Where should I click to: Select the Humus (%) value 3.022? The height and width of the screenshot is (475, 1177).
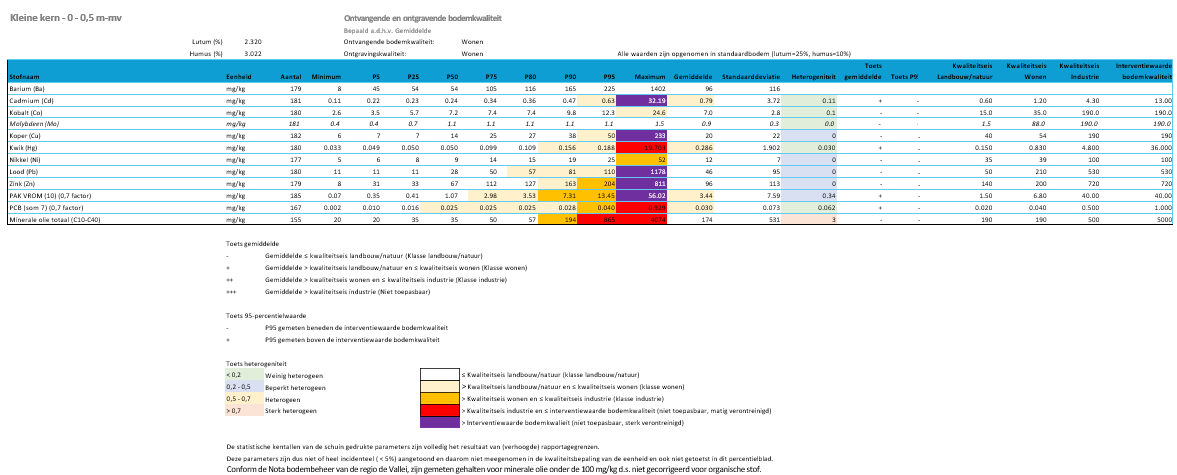[x=253, y=53]
